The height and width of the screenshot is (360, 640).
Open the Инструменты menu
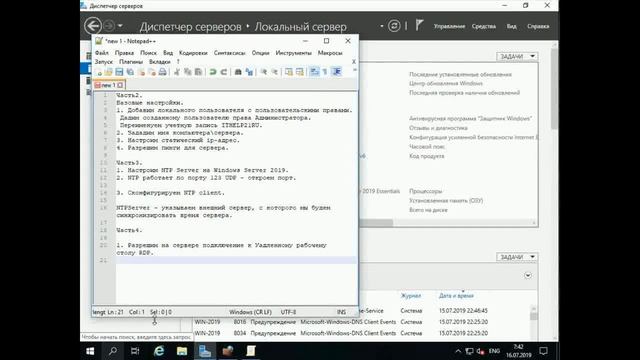(293, 53)
